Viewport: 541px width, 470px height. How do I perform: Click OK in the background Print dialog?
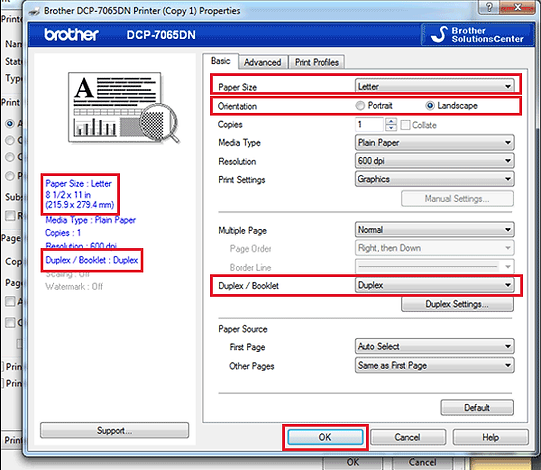coord(353,462)
